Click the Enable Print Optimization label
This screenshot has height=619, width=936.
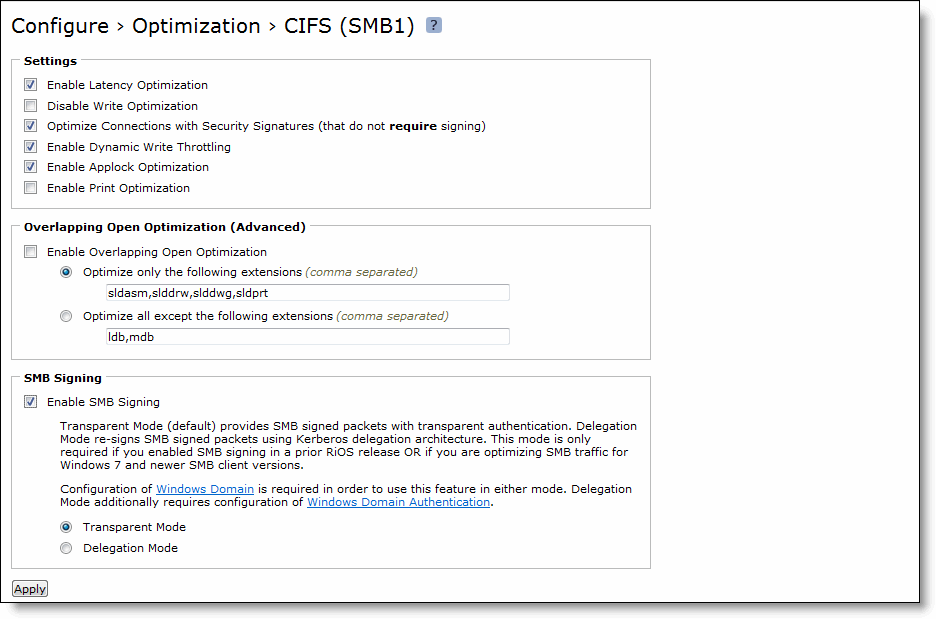click(x=118, y=188)
